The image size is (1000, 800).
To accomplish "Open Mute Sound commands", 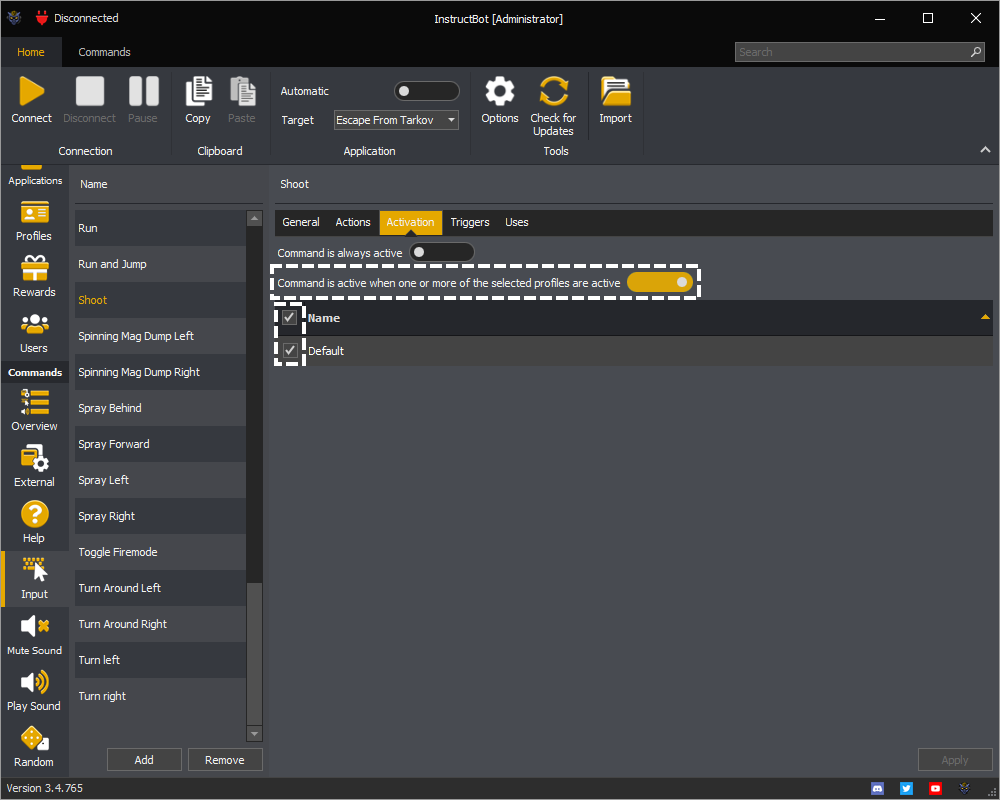I will click(34, 635).
